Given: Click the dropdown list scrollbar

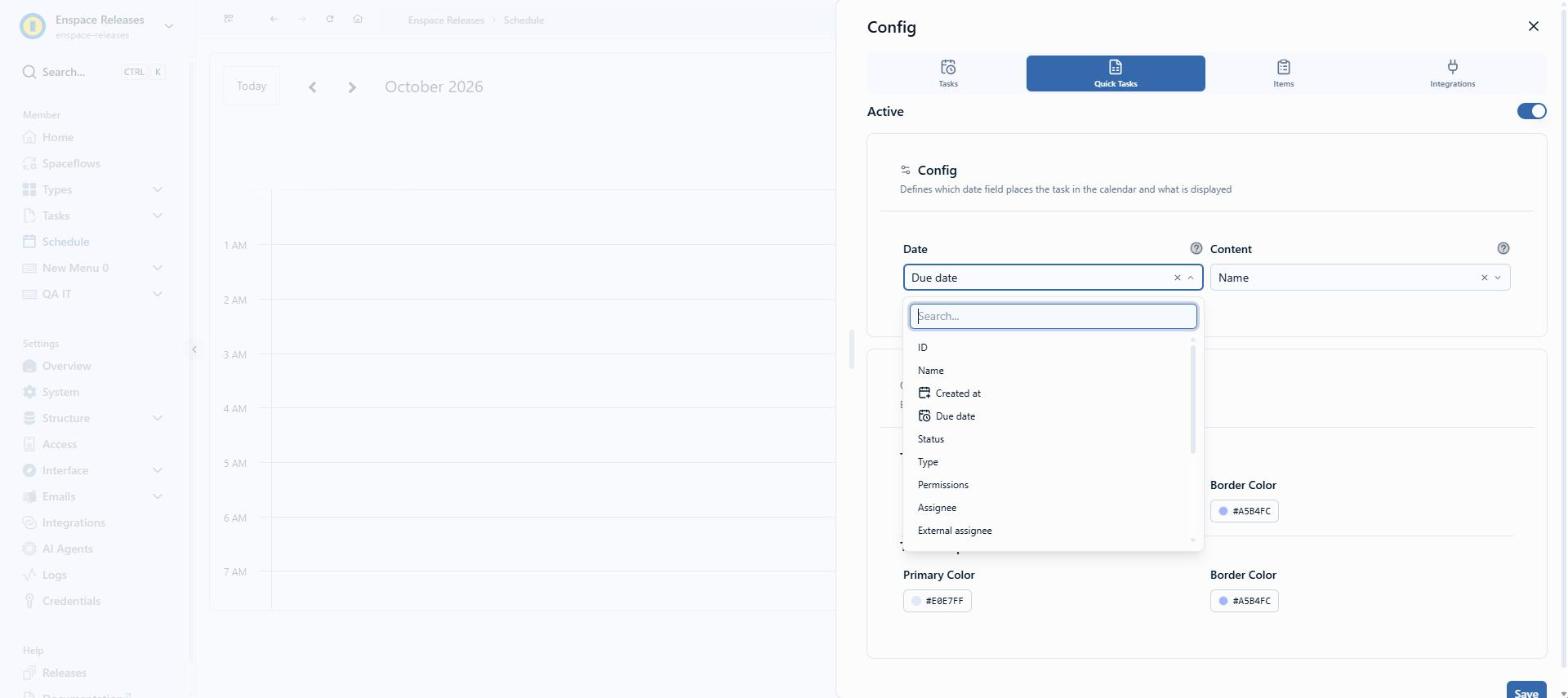Looking at the screenshot, I should [1193, 399].
